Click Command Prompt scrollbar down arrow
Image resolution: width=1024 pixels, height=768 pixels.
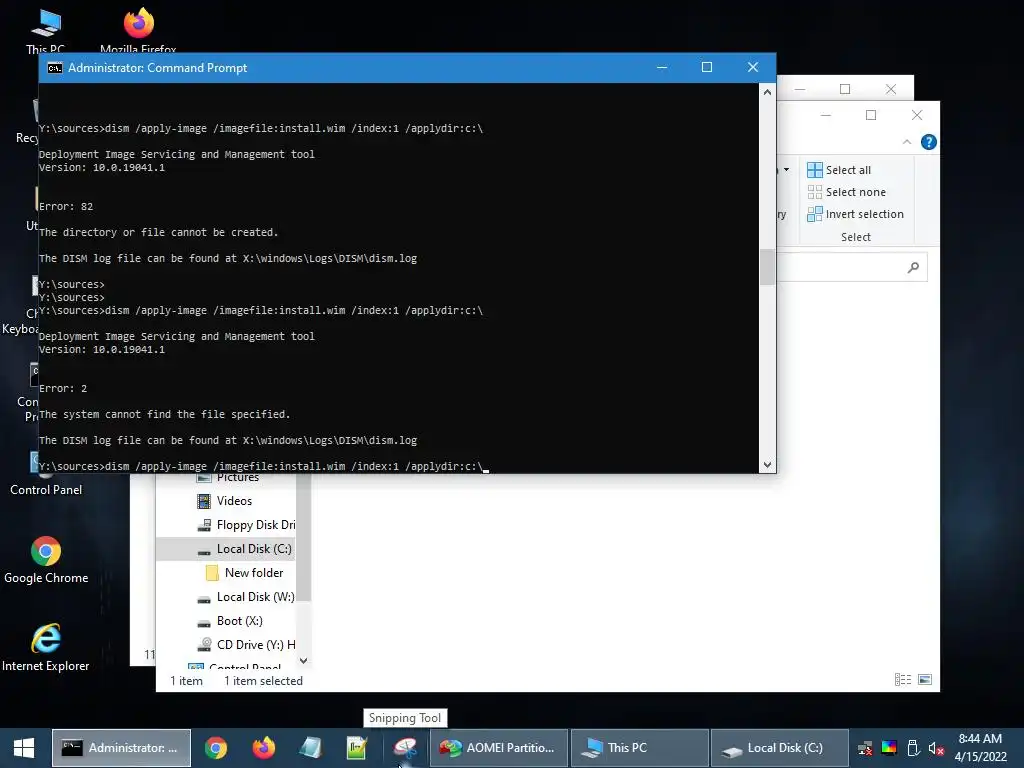pos(767,465)
